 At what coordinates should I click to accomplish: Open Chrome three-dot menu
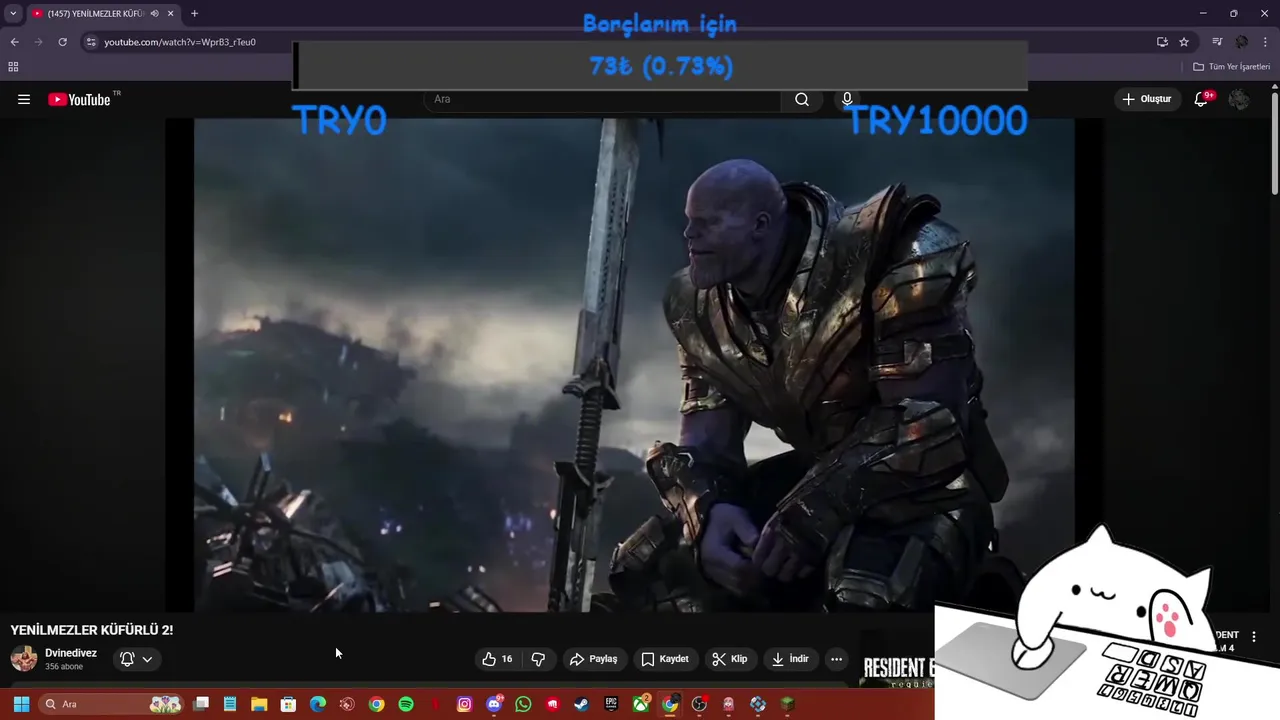(x=1266, y=42)
